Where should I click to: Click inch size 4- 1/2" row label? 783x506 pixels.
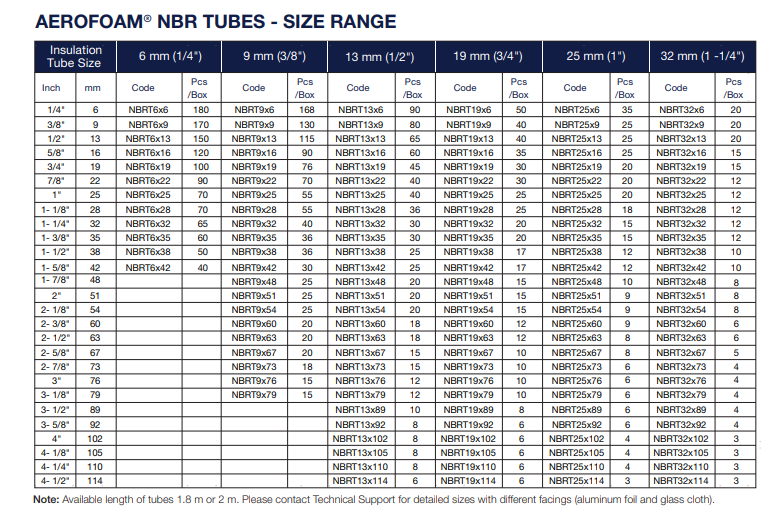point(55,481)
